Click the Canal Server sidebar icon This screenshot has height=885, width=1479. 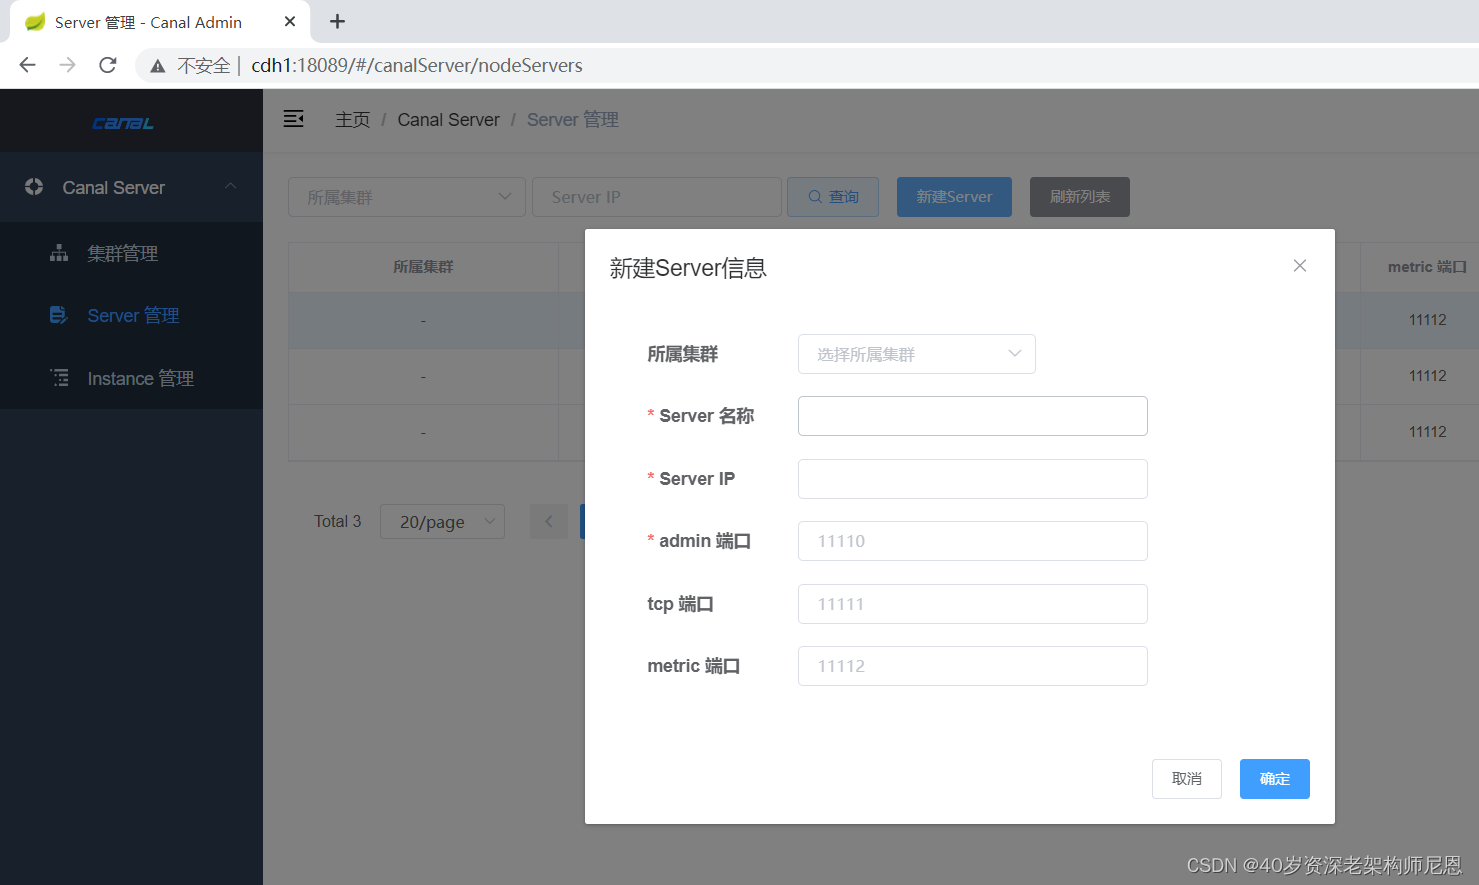coord(34,187)
